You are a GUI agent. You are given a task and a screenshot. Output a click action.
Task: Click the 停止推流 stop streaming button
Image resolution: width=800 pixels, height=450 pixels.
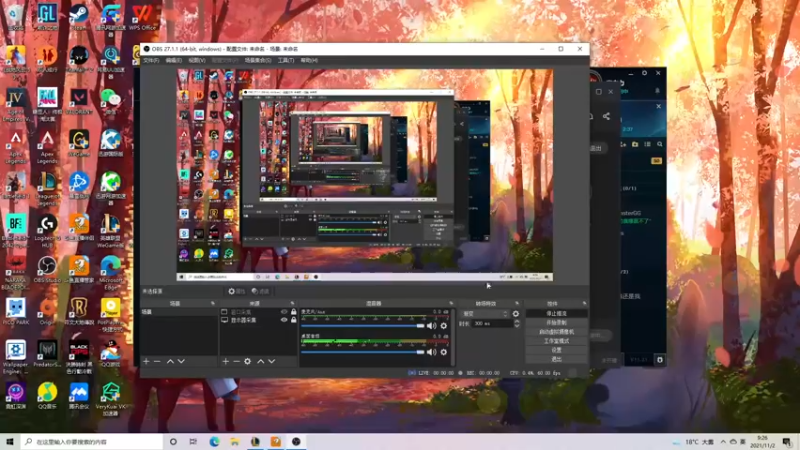(x=556, y=313)
